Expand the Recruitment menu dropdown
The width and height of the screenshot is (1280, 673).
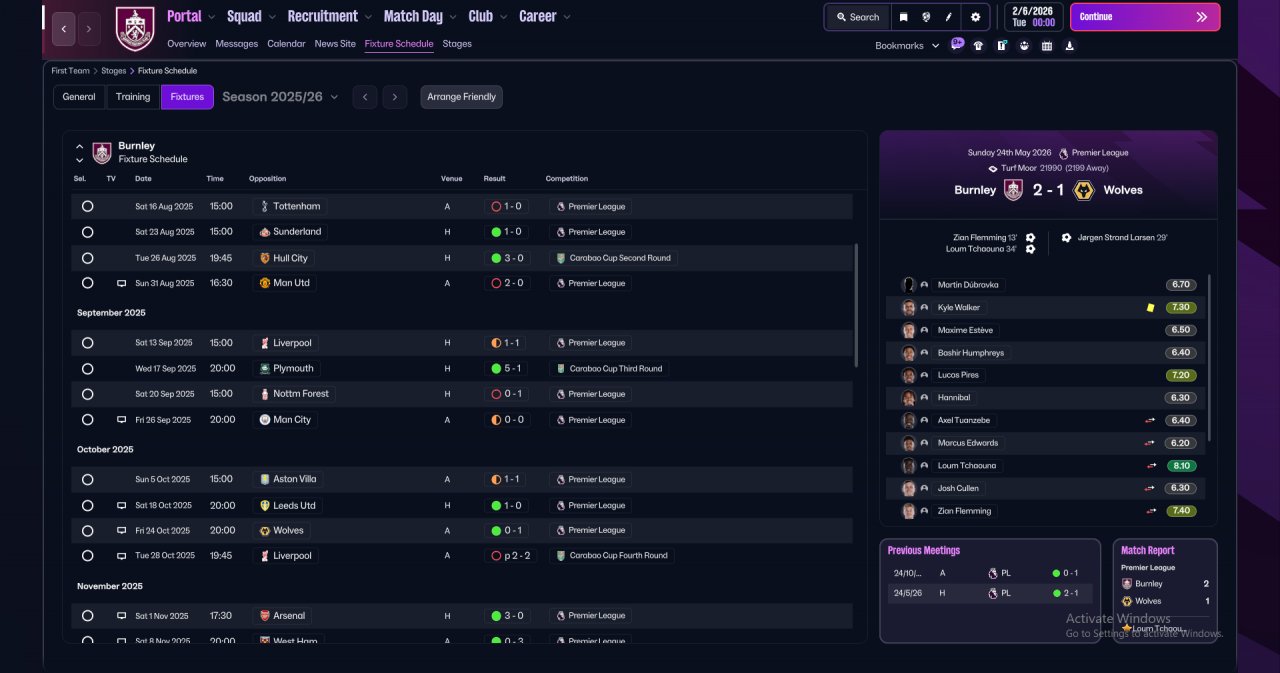370,17
